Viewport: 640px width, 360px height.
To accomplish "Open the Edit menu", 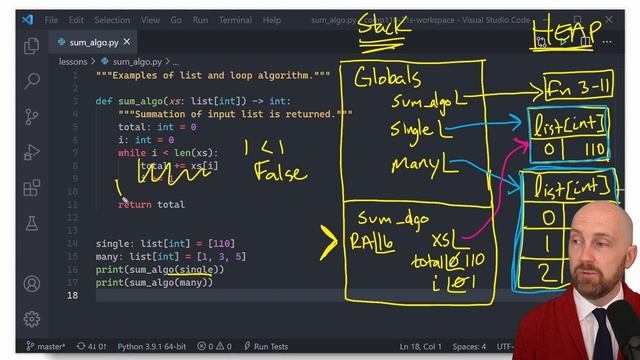I will (76, 20).
